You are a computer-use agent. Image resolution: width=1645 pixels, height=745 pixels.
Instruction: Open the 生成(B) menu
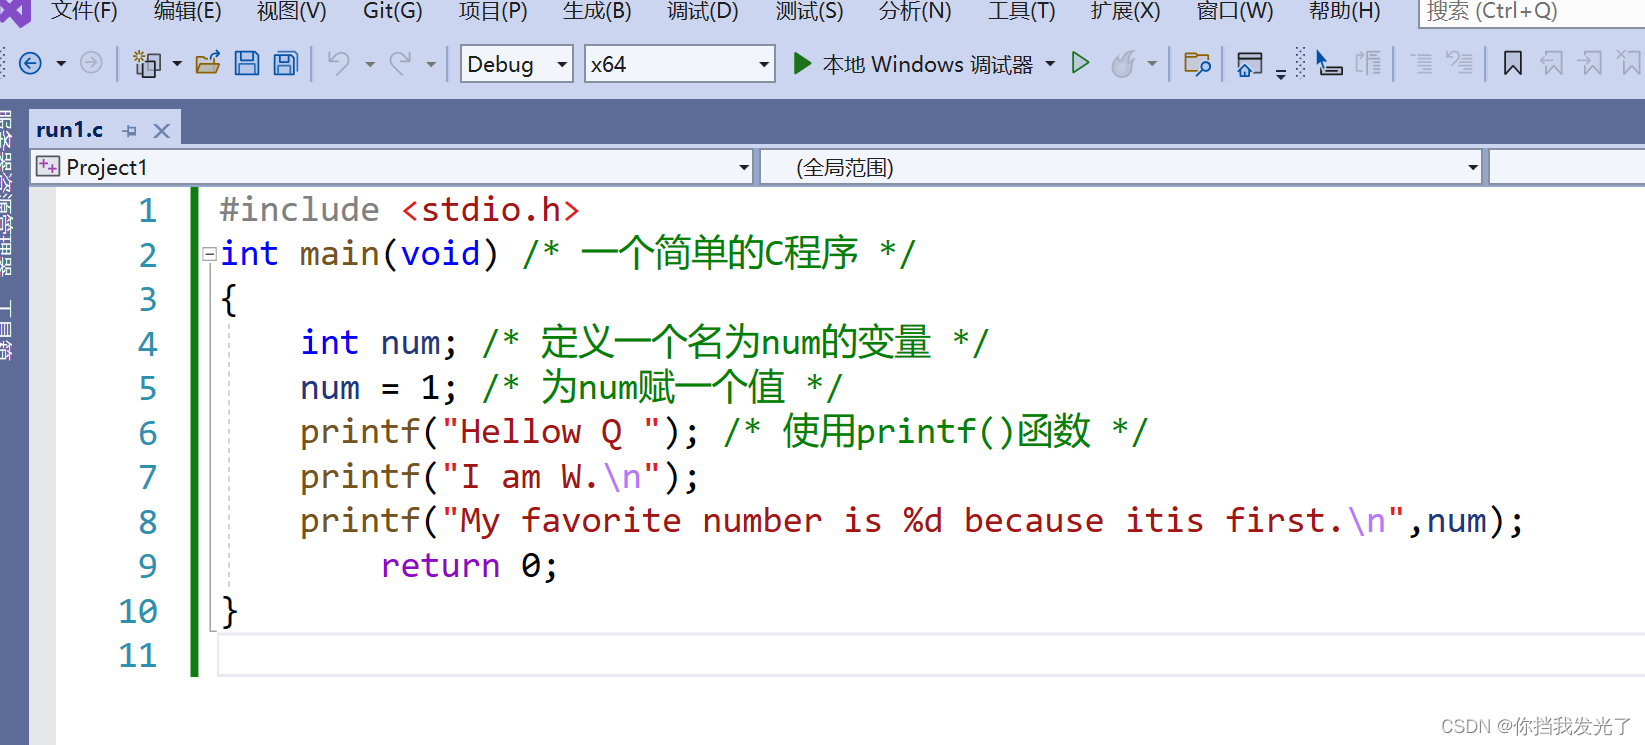596,11
